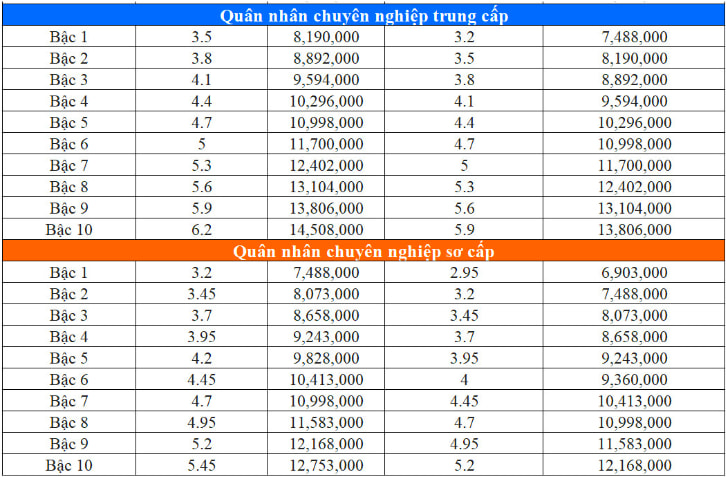Click "Bậc 7" in the sơ cấp section
This screenshot has width=726, height=477.
pos(69,400)
